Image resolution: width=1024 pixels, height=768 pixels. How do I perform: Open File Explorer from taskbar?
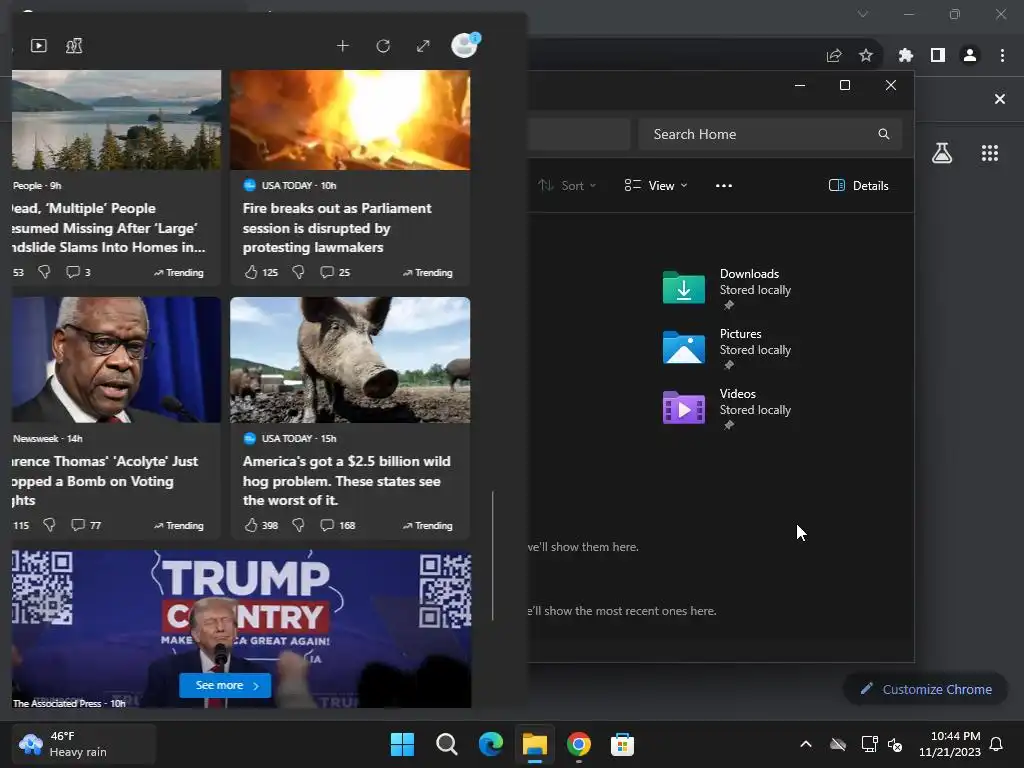[534, 744]
